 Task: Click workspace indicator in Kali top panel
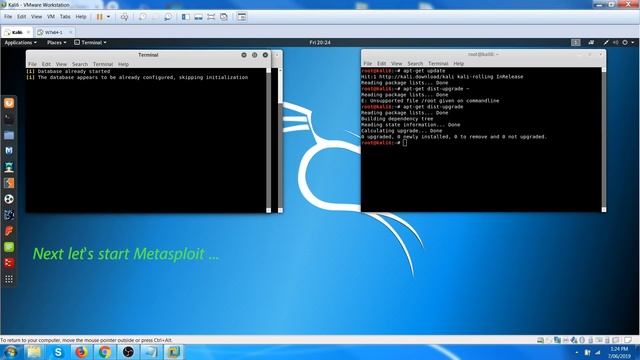click(x=576, y=42)
